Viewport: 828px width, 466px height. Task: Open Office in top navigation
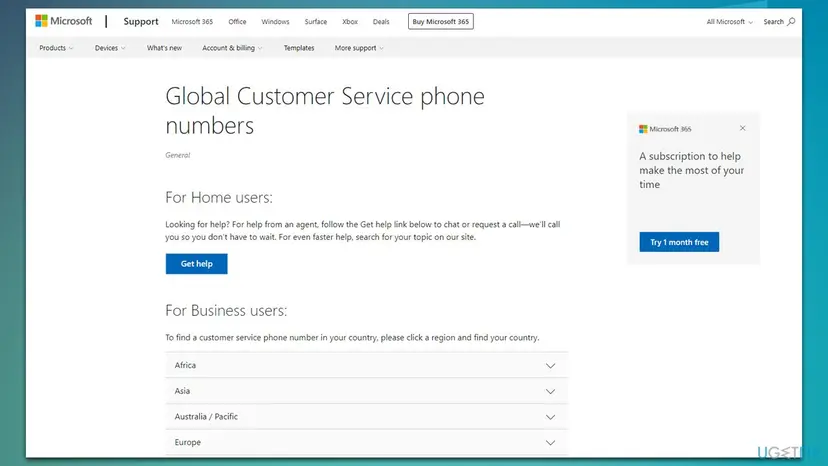point(237,22)
